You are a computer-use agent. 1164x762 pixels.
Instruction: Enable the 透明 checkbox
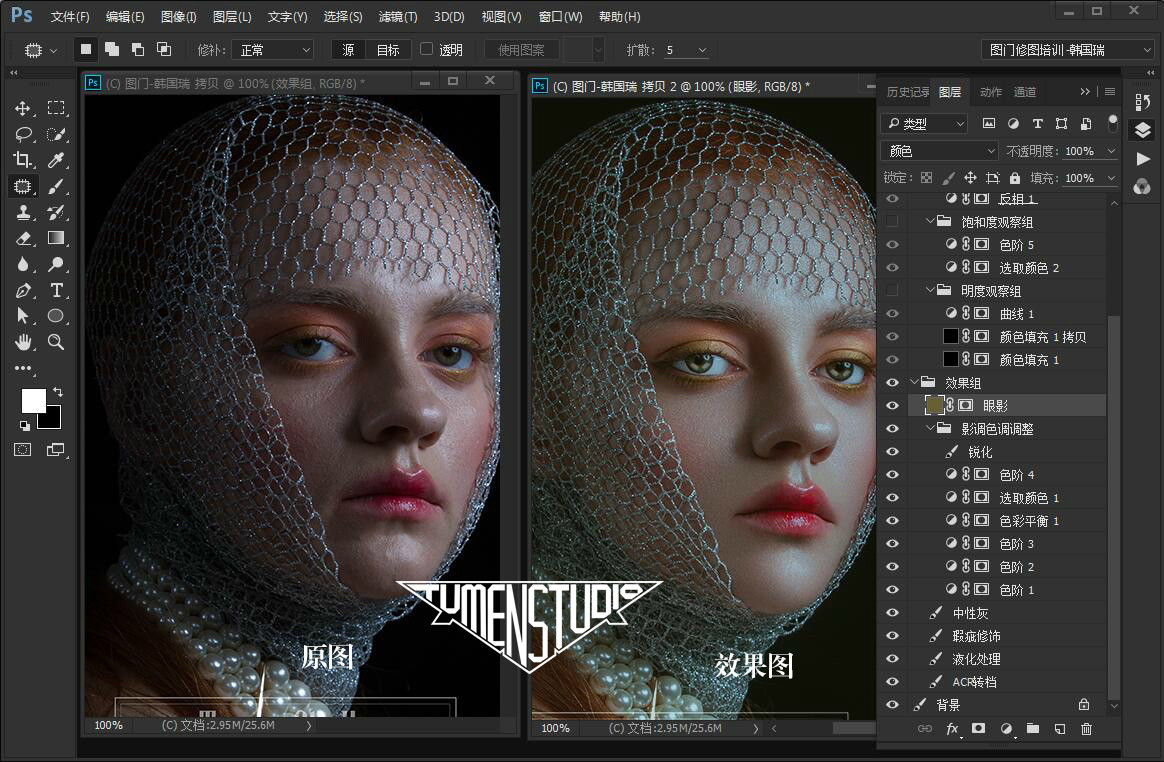click(x=426, y=49)
